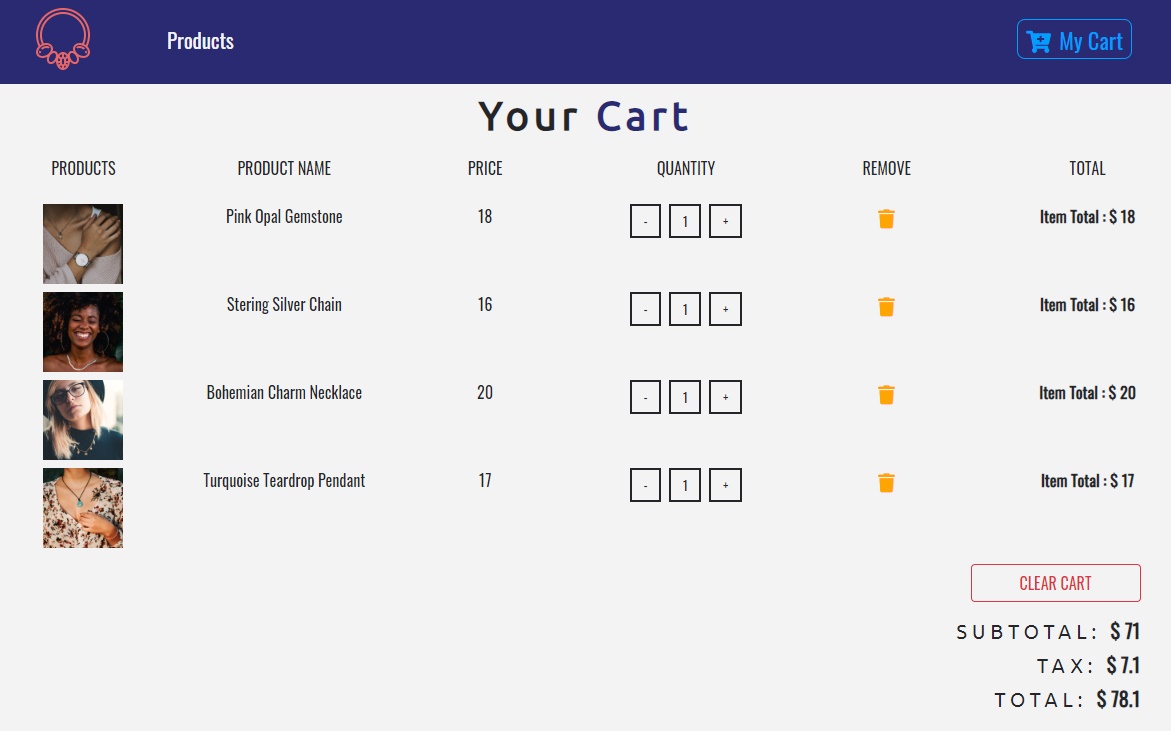This screenshot has height=731, width=1171.
Task: Remove Pink Opal Gemstone with trash icon
Action: (x=886, y=219)
